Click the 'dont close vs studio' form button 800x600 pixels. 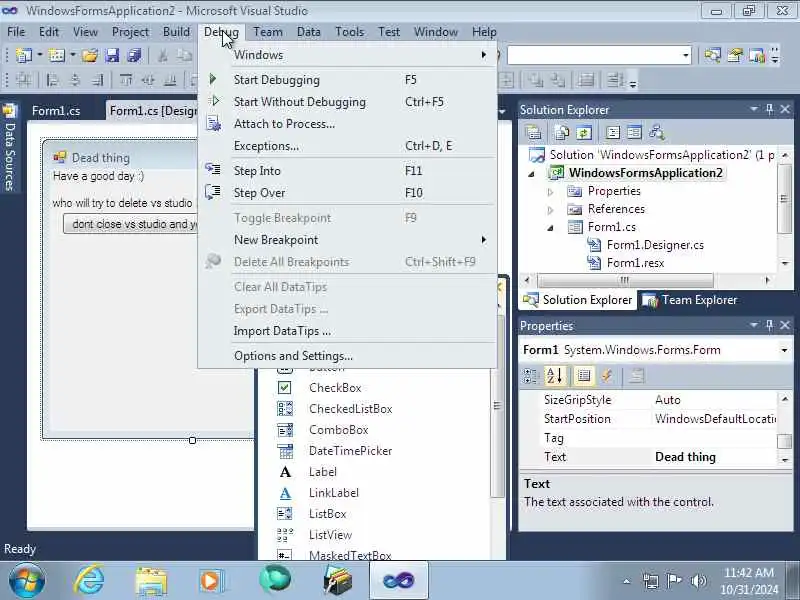[x=131, y=224]
